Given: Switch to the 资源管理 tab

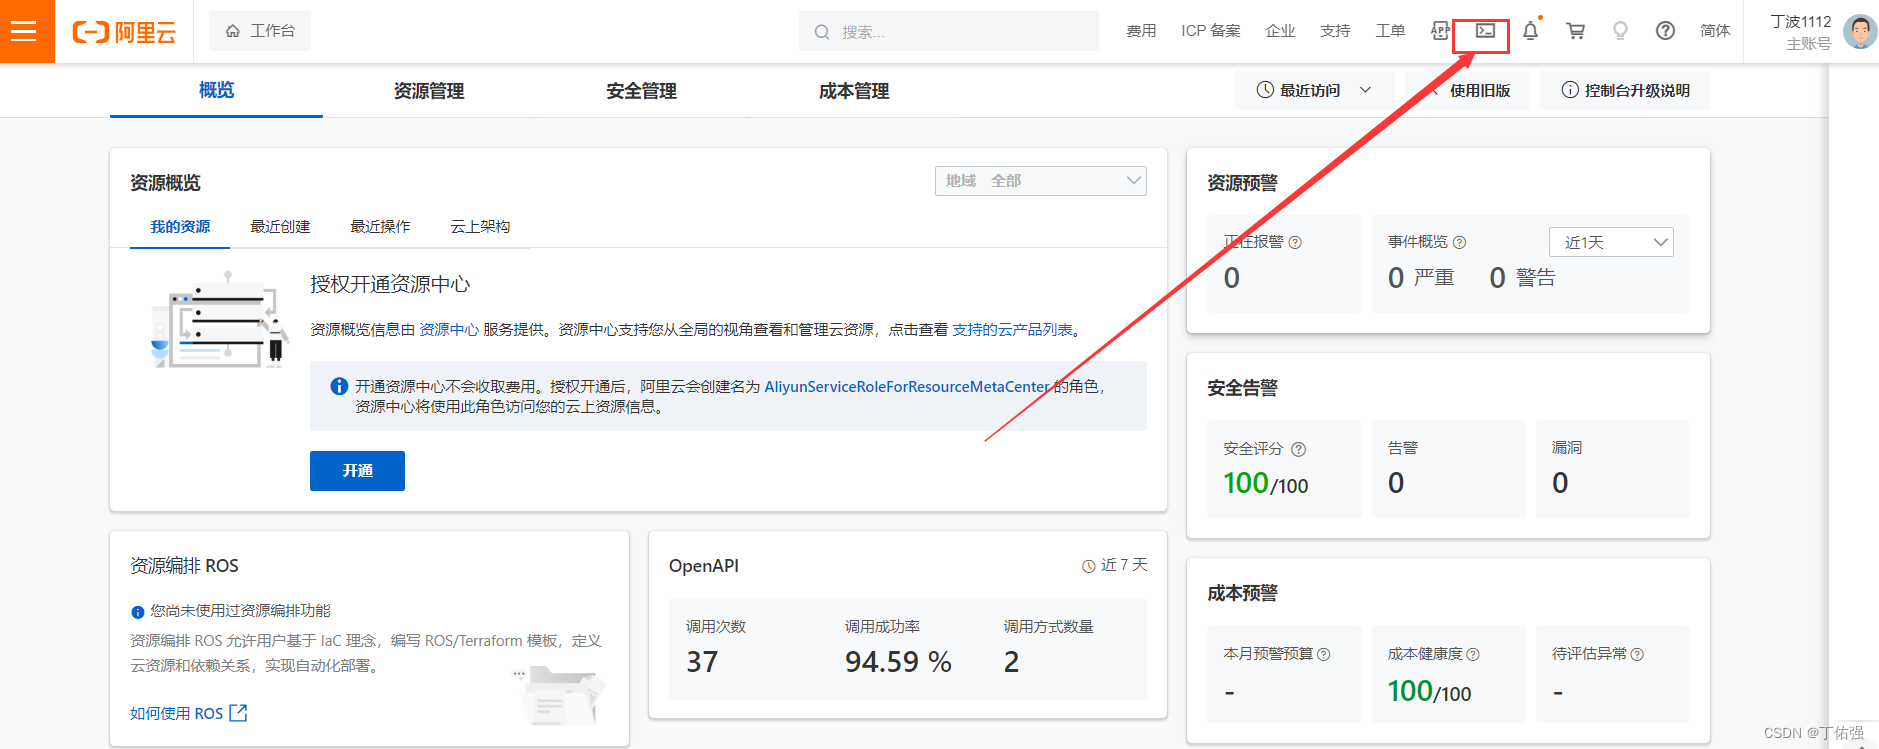Looking at the screenshot, I should pyautogui.click(x=429, y=91).
